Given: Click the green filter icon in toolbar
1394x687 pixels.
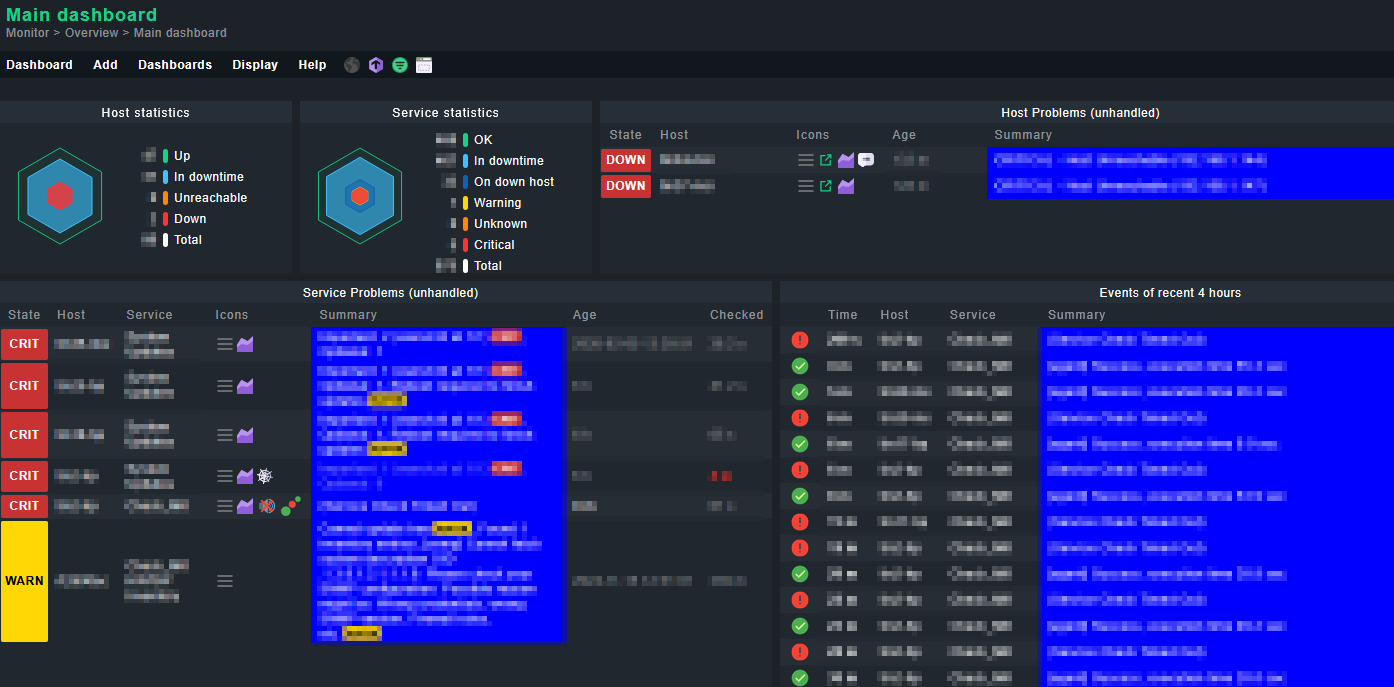Looking at the screenshot, I should coord(400,65).
